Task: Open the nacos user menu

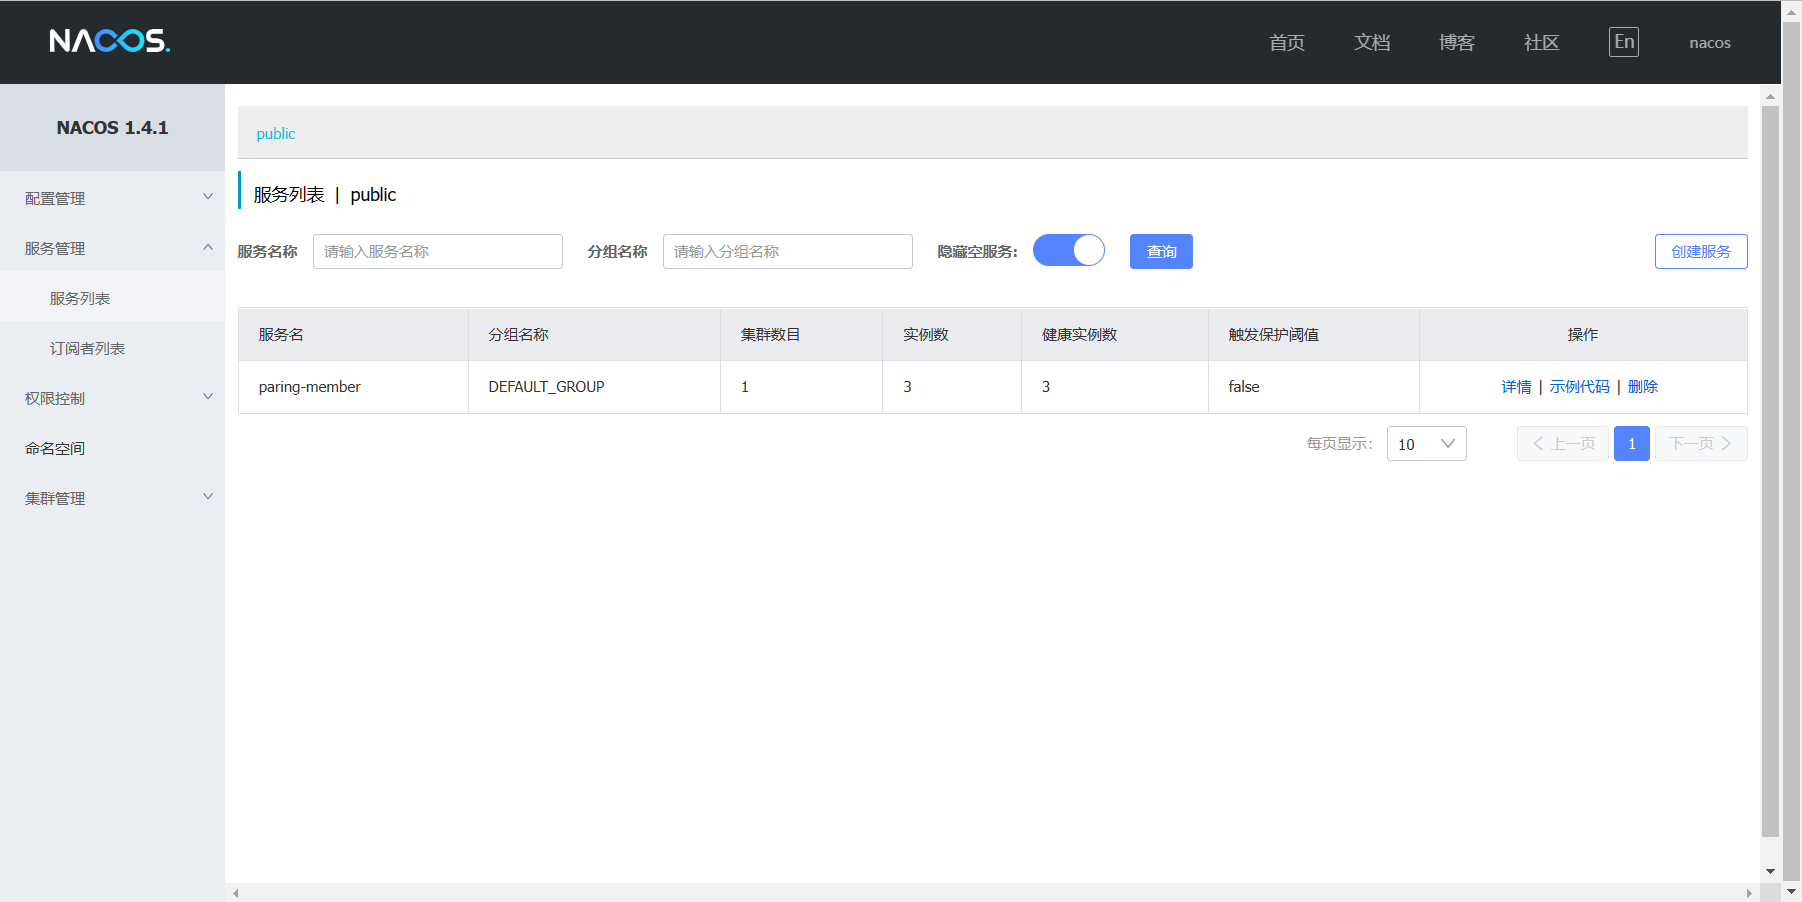Action: coord(1710,43)
